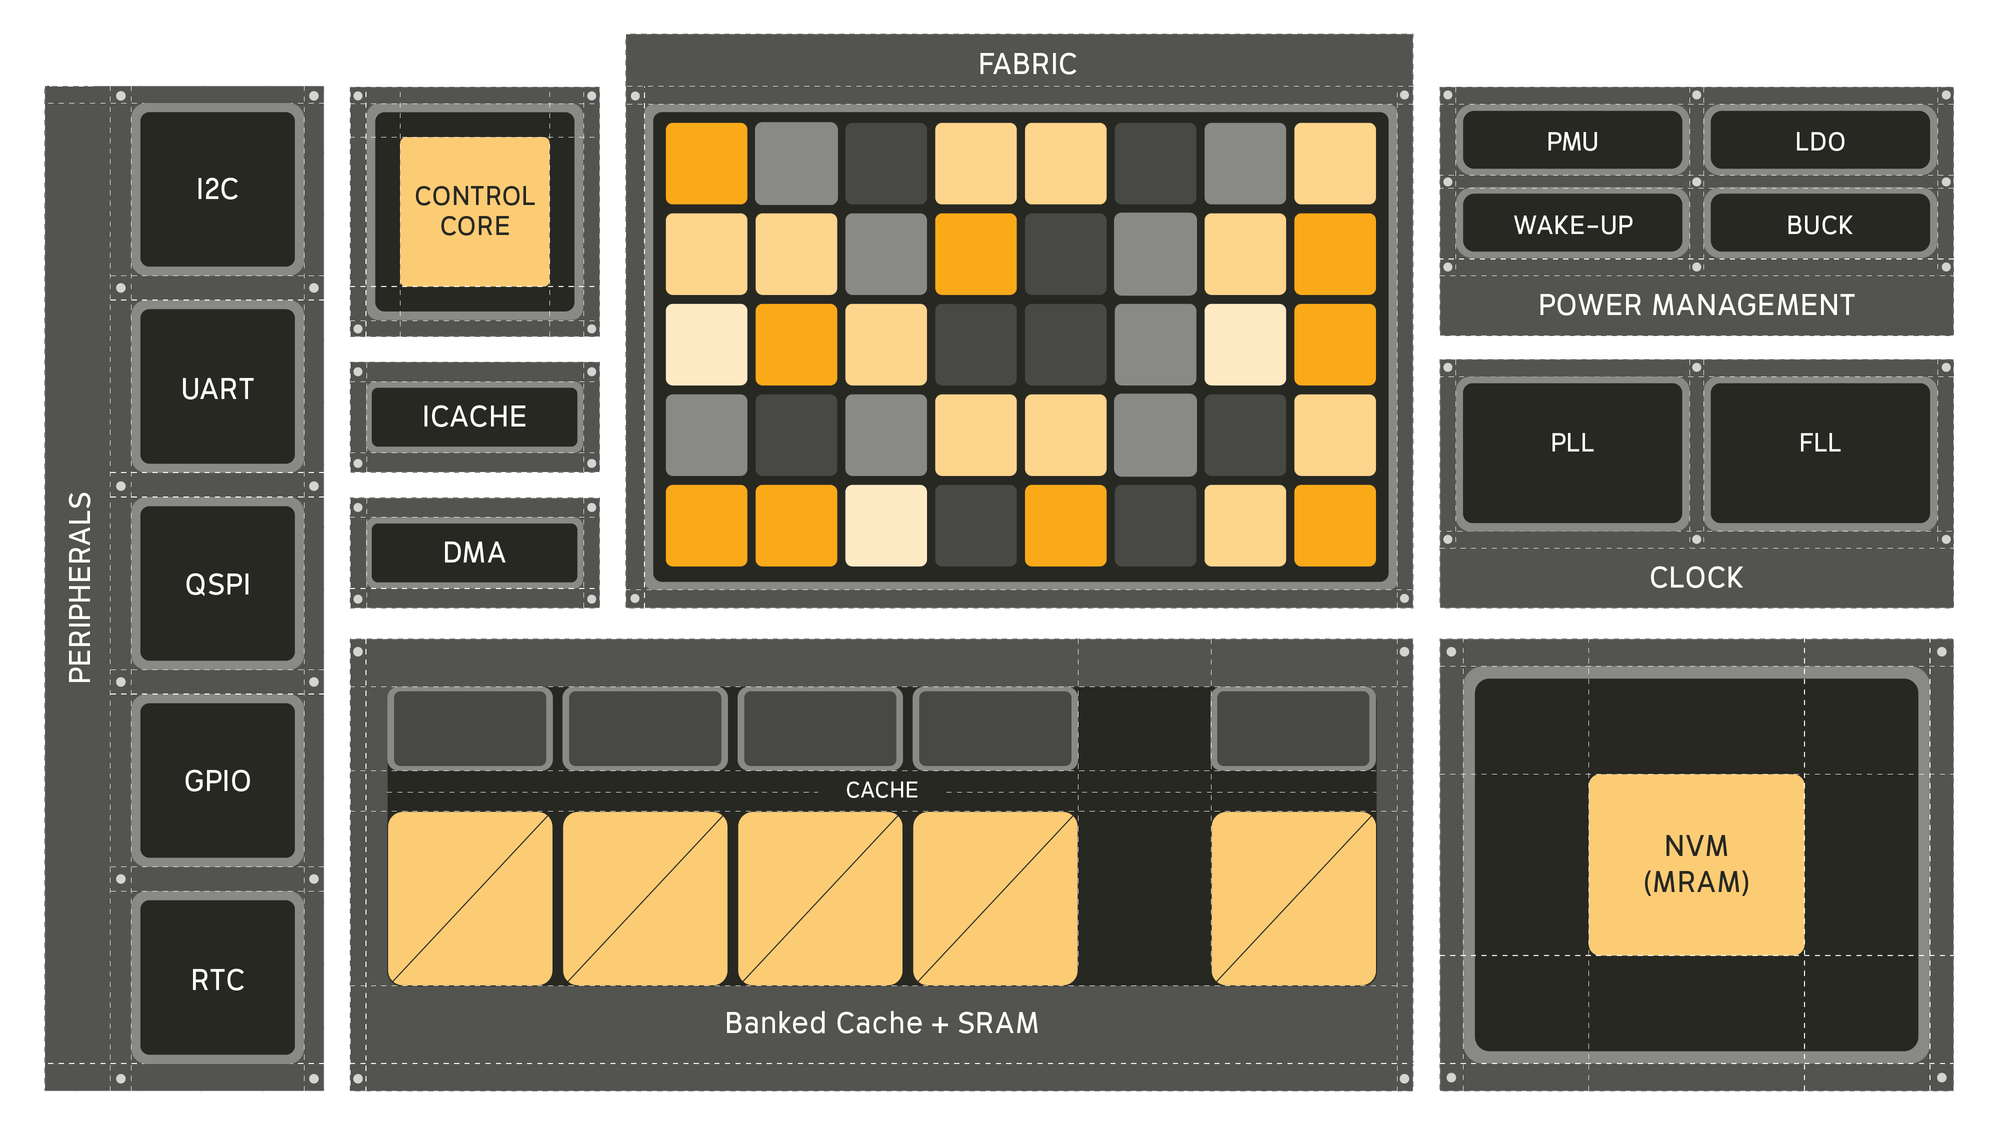This screenshot has height=1125, width=2000.
Task: Select the GPIO peripheral block
Action: 217,780
